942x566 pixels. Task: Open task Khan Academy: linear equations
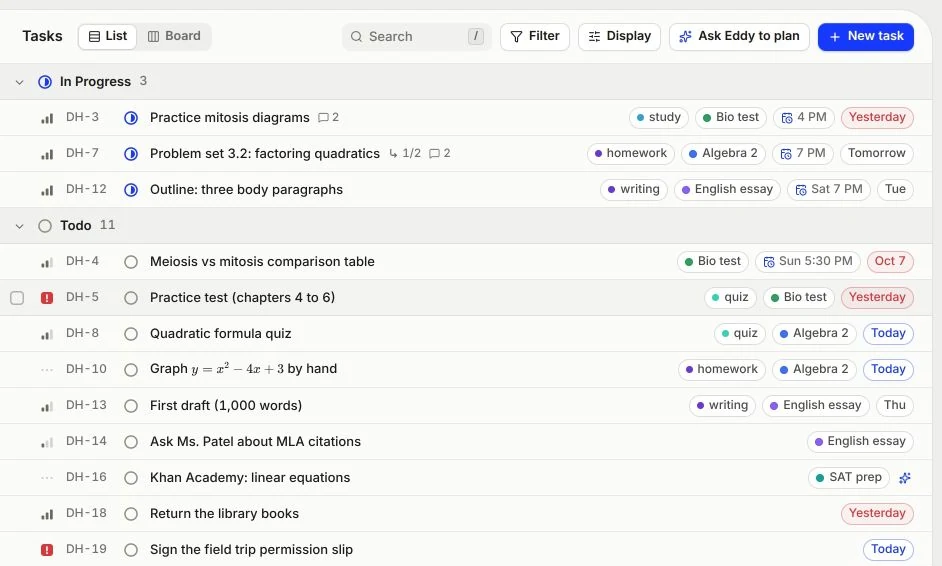coord(250,478)
